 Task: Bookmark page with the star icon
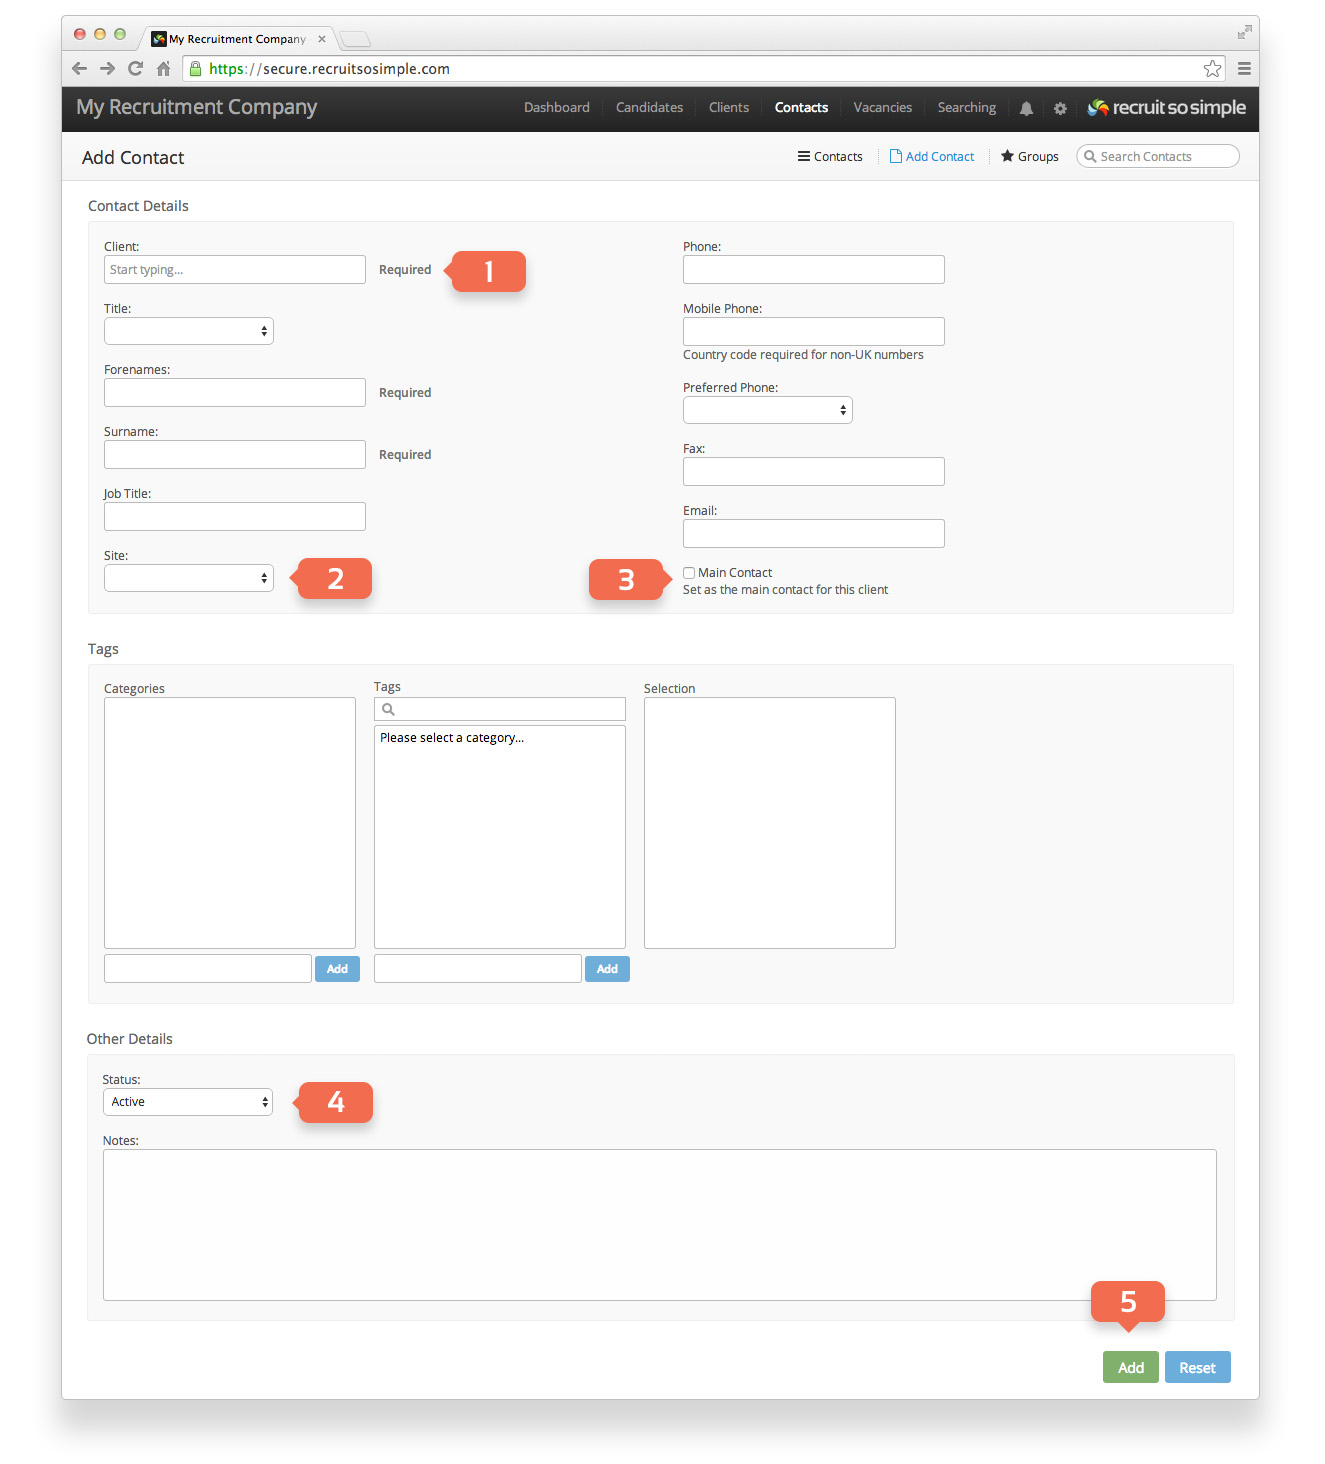pyautogui.click(x=1212, y=69)
